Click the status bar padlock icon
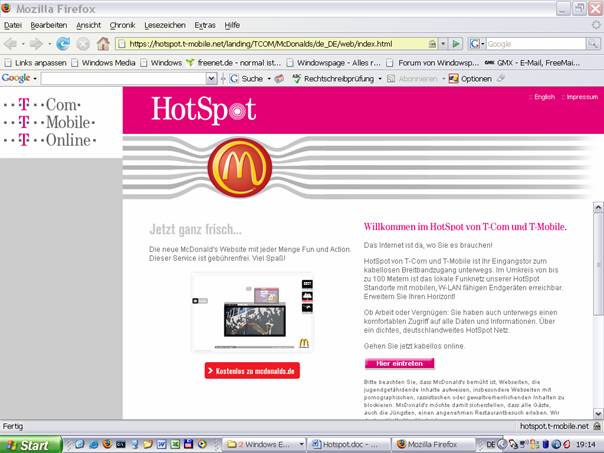Image resolution: width=604 pixels, height=453 pixels. coord(597,426)
